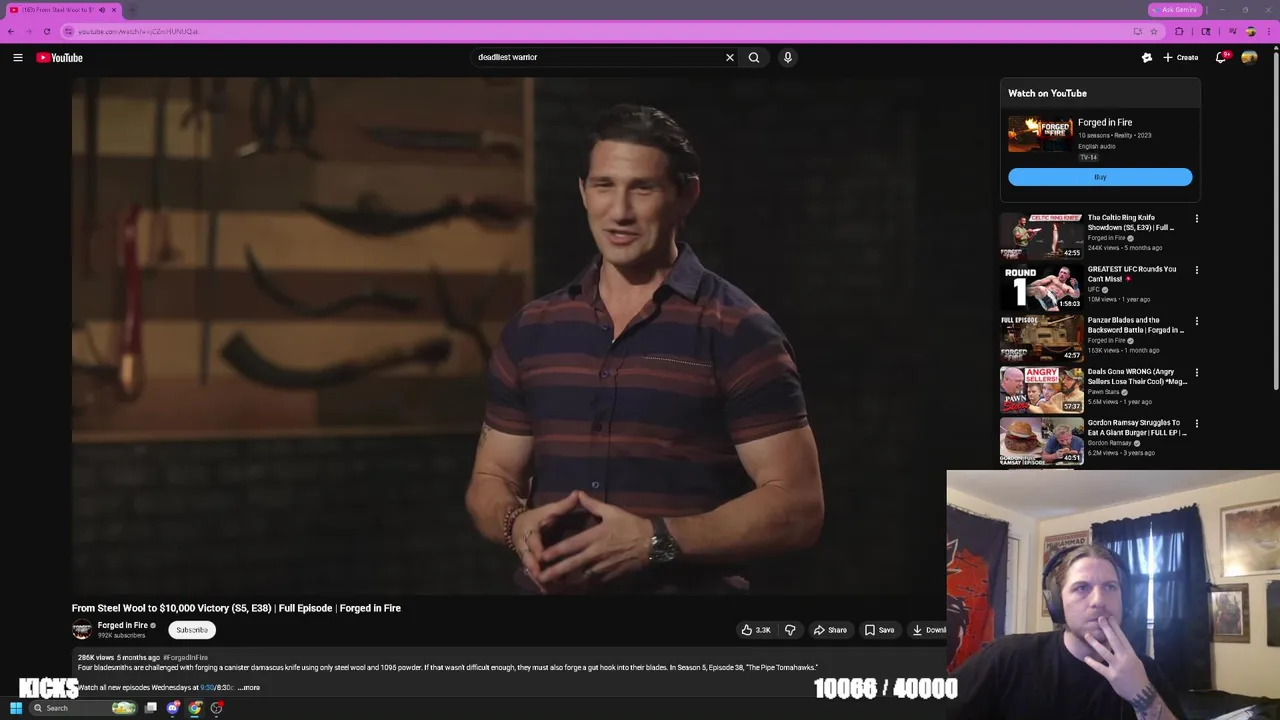Bookmark this page with the star
This screenshot has height=720, width=1280.
[1153, 32]
